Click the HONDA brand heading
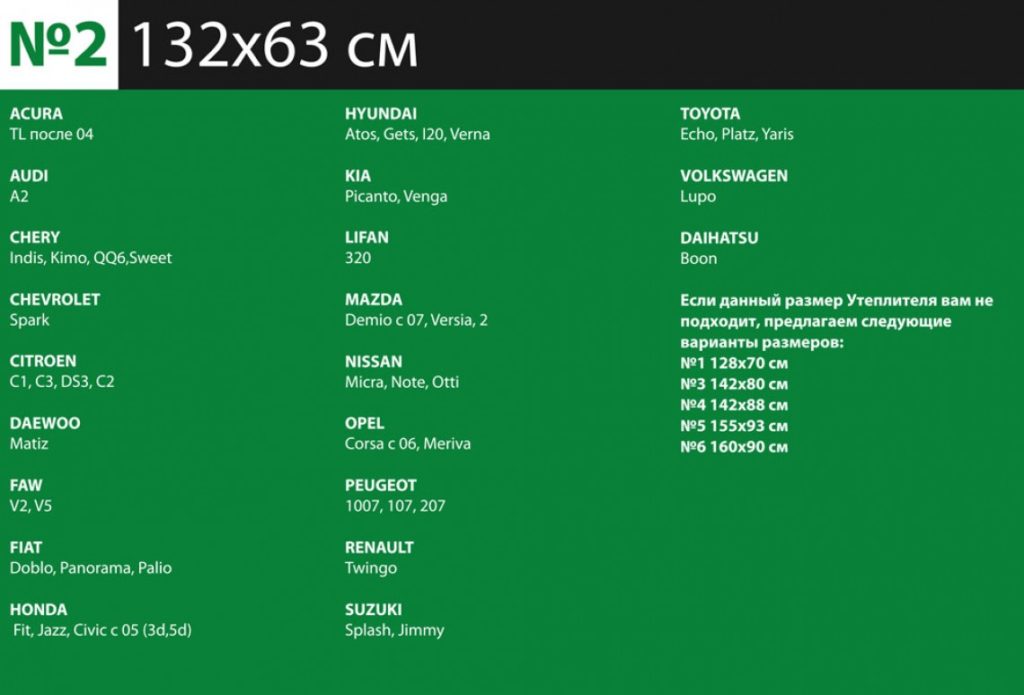Screen dimensions: 1024x695 click(x=39, y=609)
